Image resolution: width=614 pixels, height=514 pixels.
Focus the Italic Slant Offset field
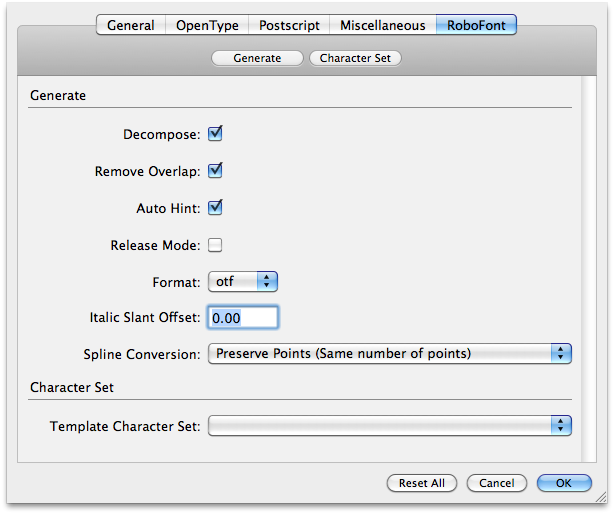(243, 317)
